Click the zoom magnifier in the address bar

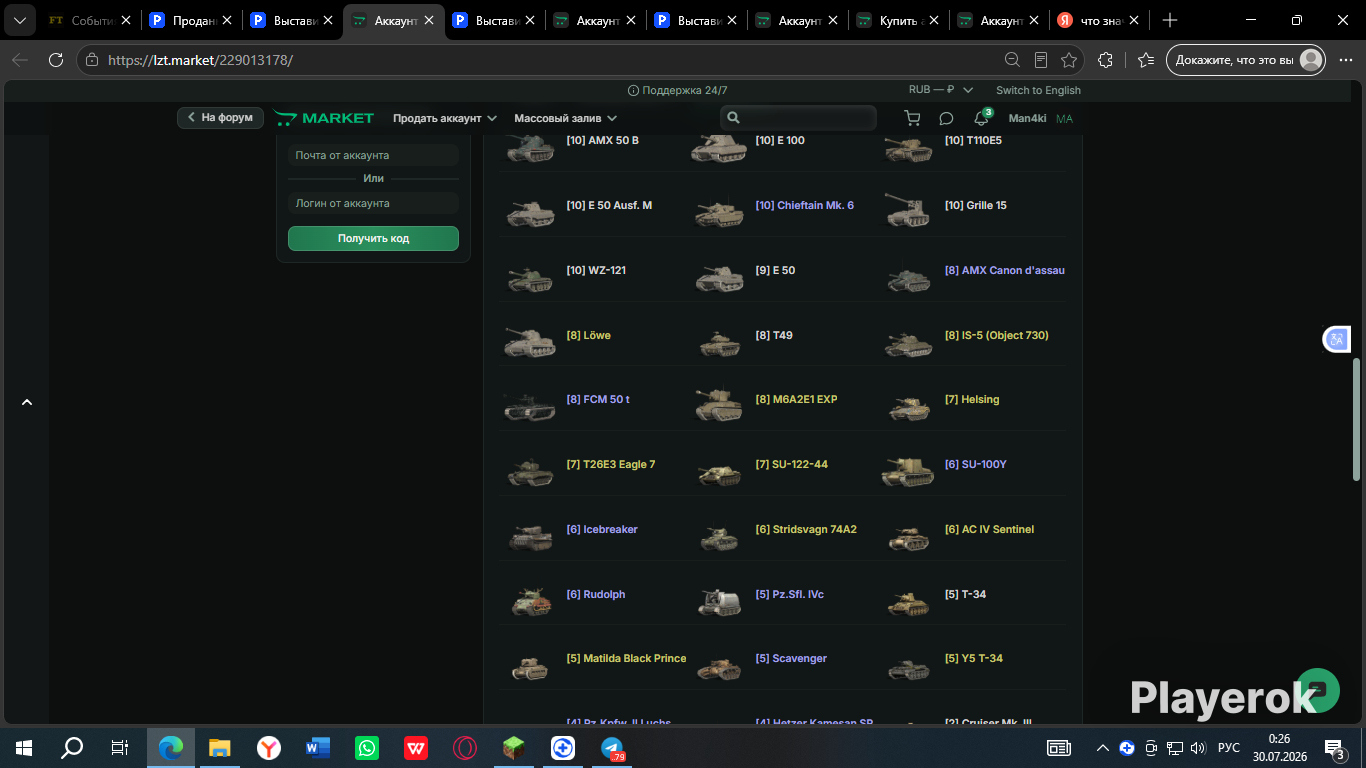tap(1013, 60)
